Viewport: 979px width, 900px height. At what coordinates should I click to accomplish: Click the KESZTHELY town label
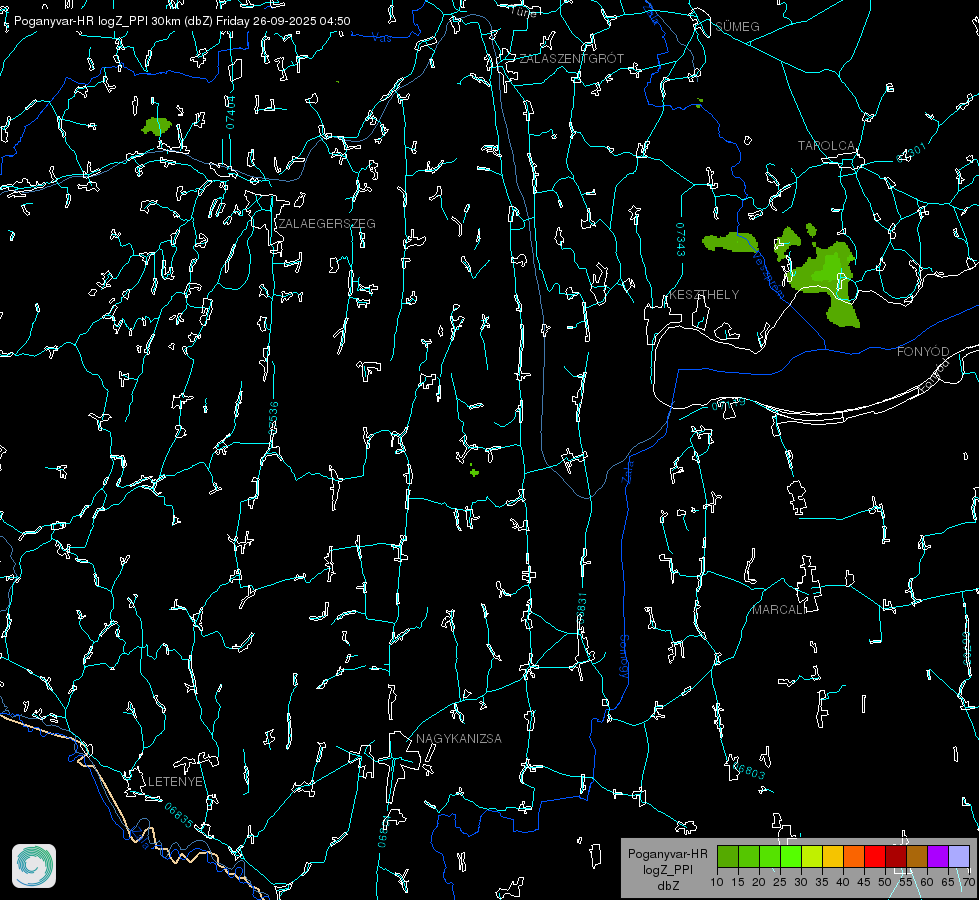(x=704, y=294)
